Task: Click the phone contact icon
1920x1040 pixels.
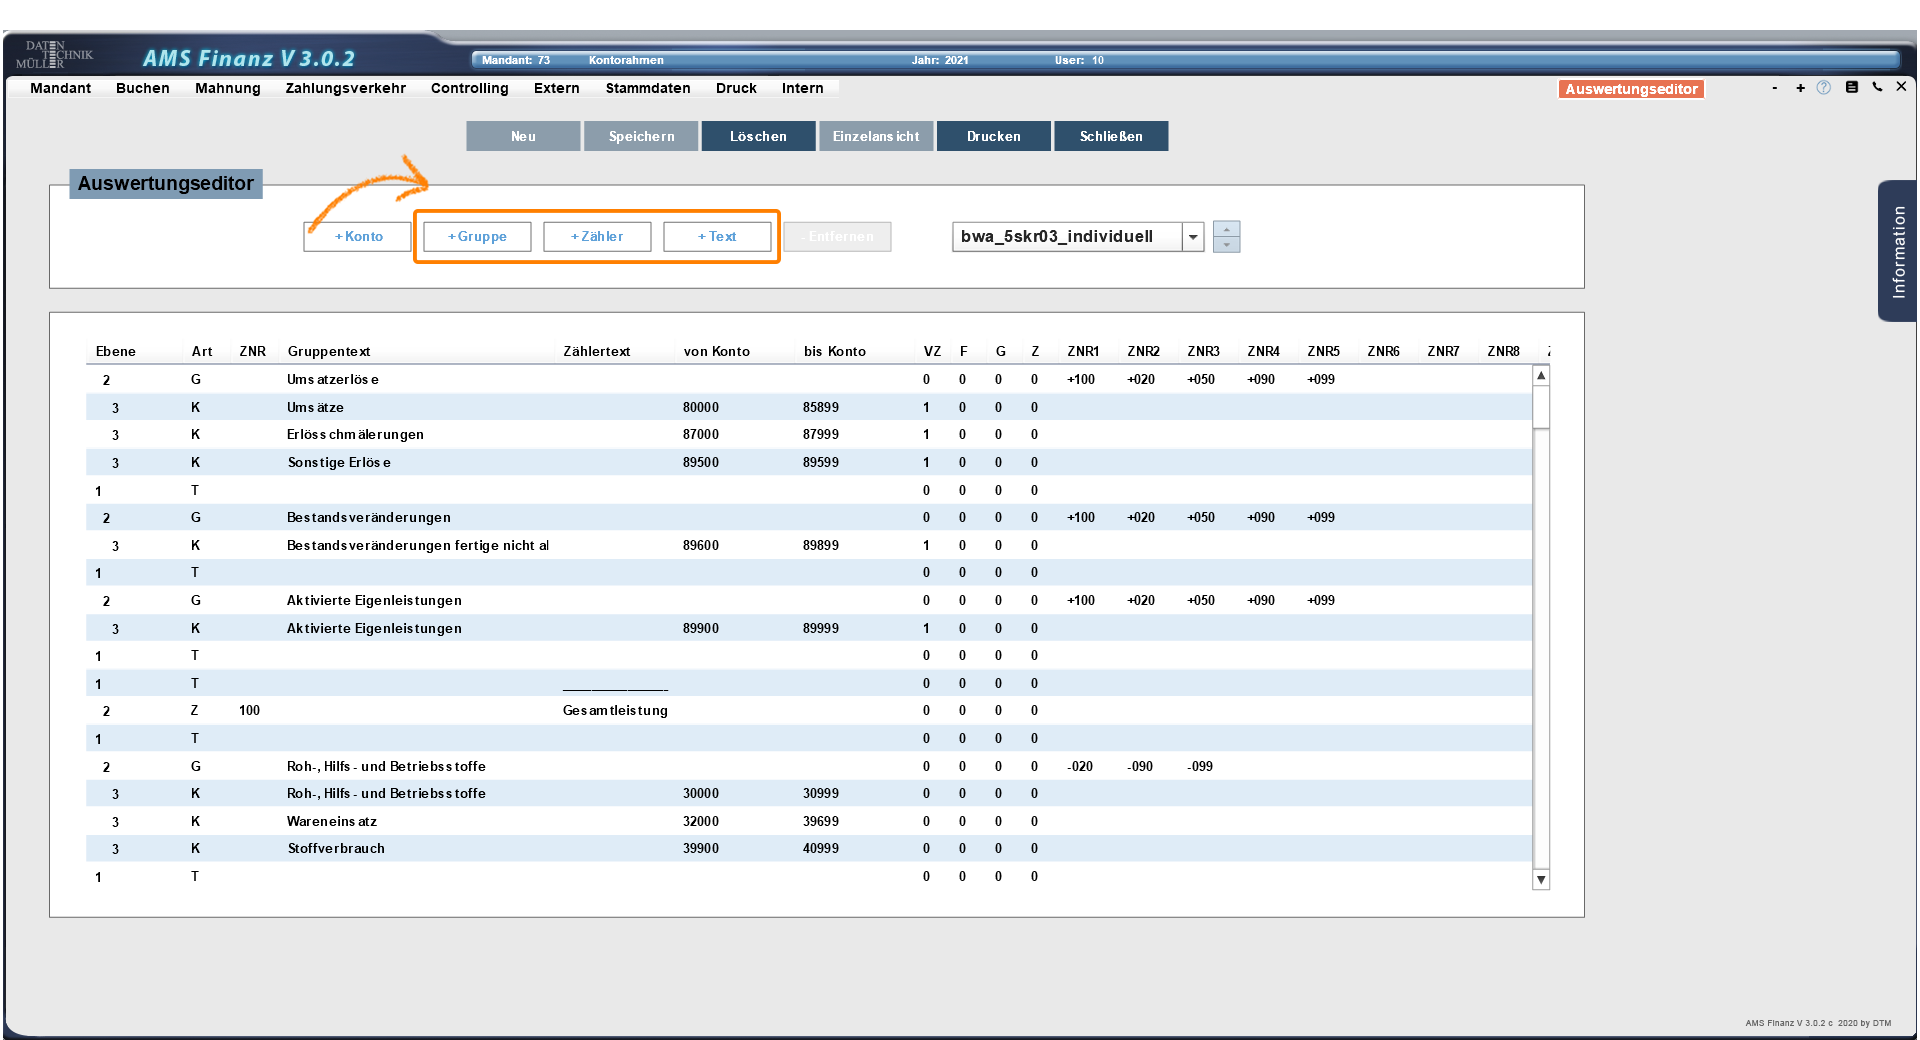Action: (1877, 87)
